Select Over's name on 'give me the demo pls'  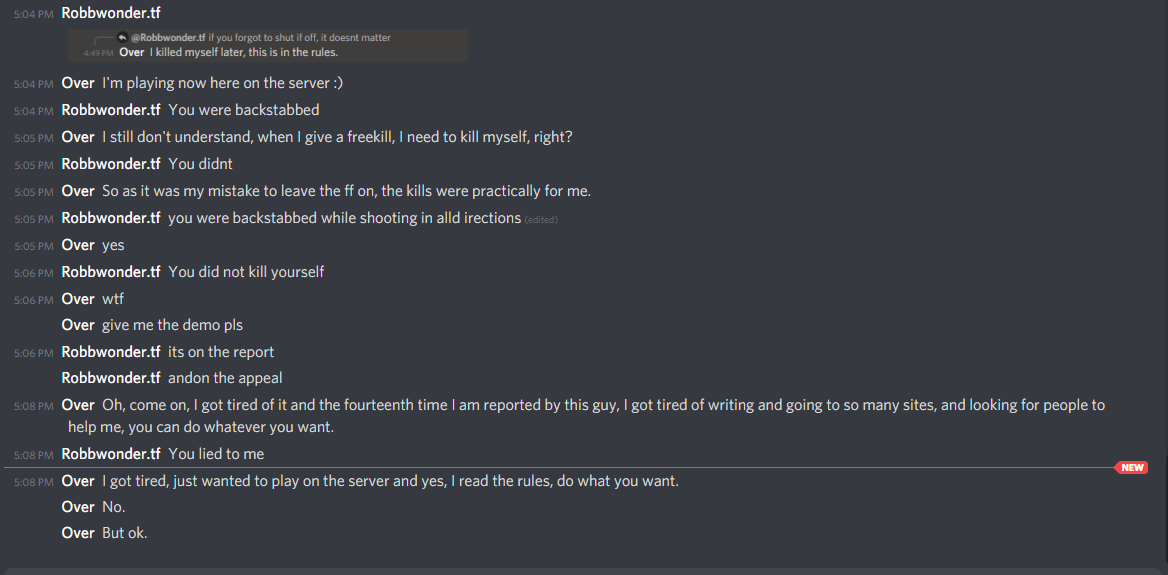pyautogui.click(x=77, y=325)
